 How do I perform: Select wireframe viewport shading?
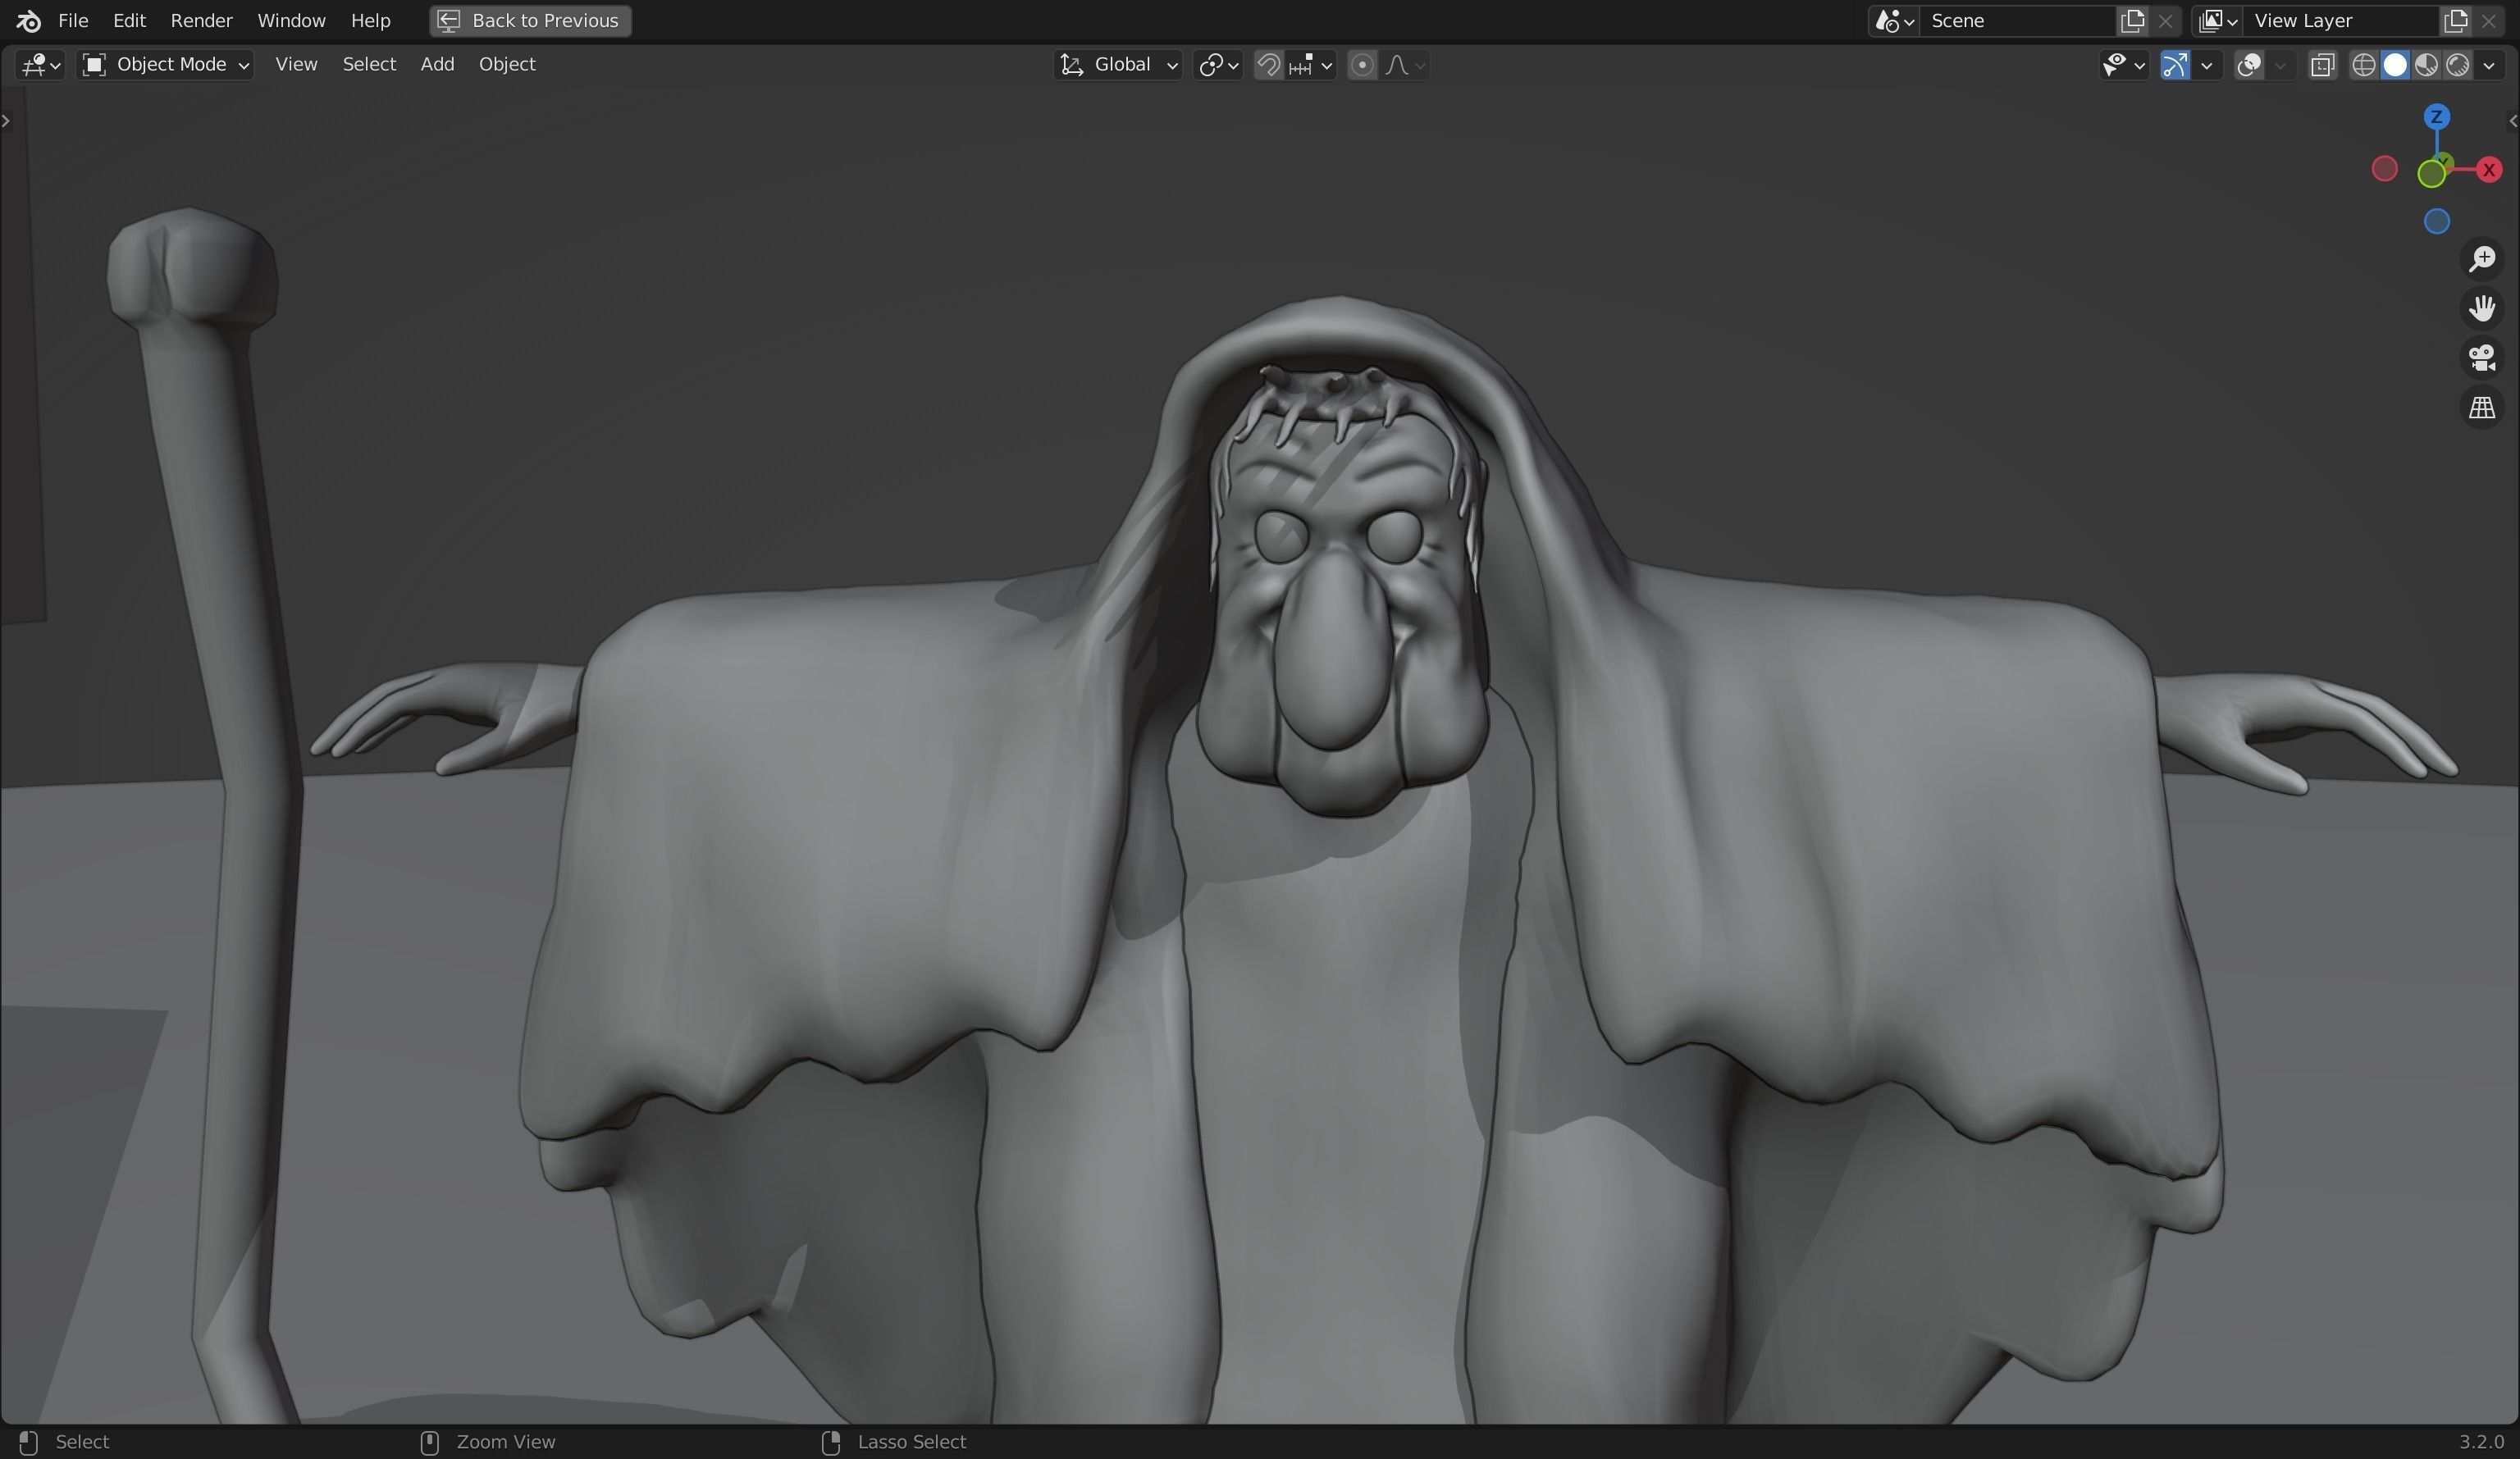coord(2363,65)
